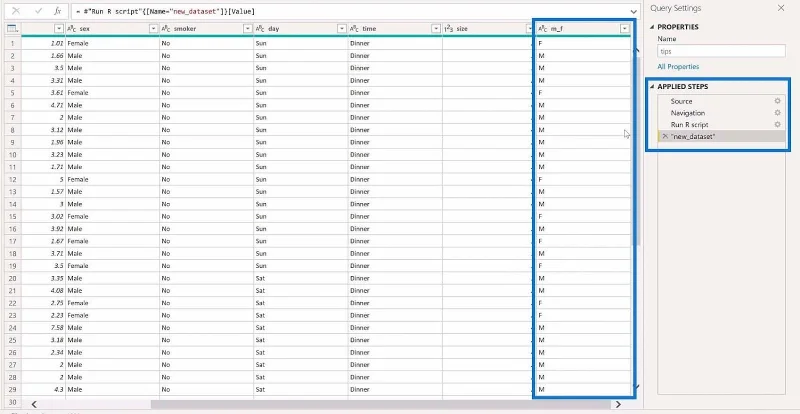Select the size column header

(x=487, y=29)
